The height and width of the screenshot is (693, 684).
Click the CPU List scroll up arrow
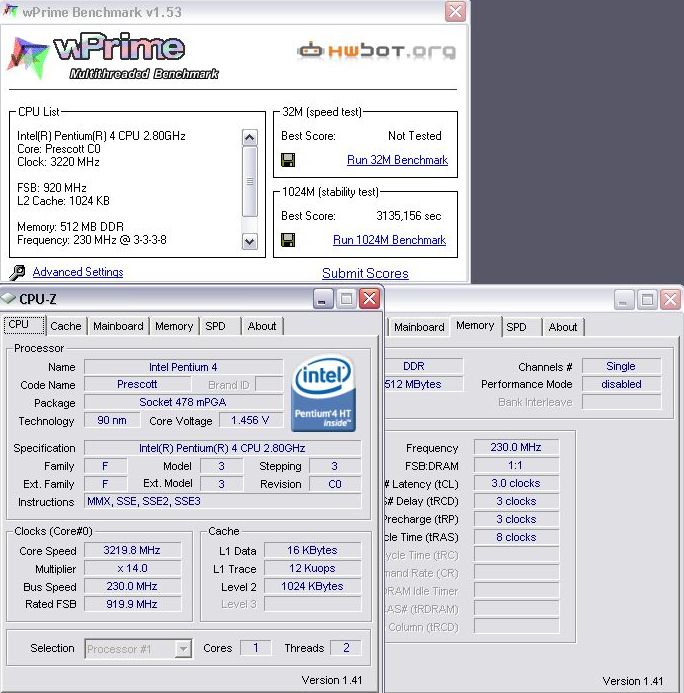[250, 138]
